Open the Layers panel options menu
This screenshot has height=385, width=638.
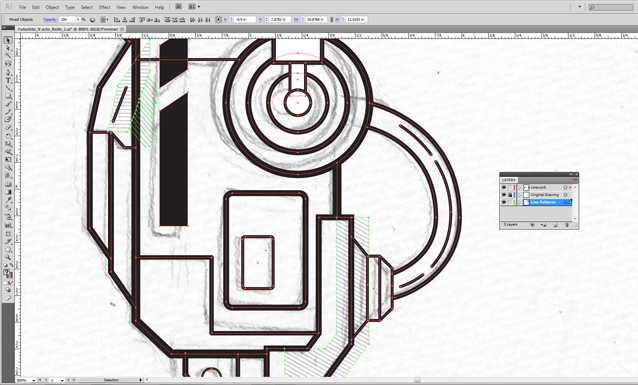click(x=575, y=179)
